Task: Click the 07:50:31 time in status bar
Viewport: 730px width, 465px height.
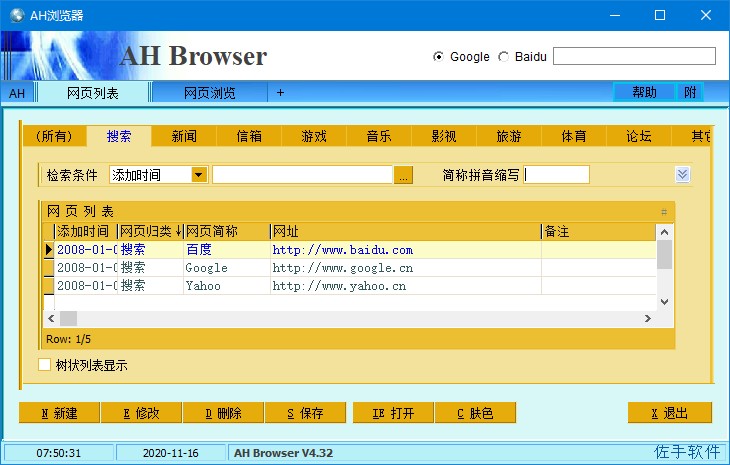Action: pyautogui.click(x=59, y=453)
